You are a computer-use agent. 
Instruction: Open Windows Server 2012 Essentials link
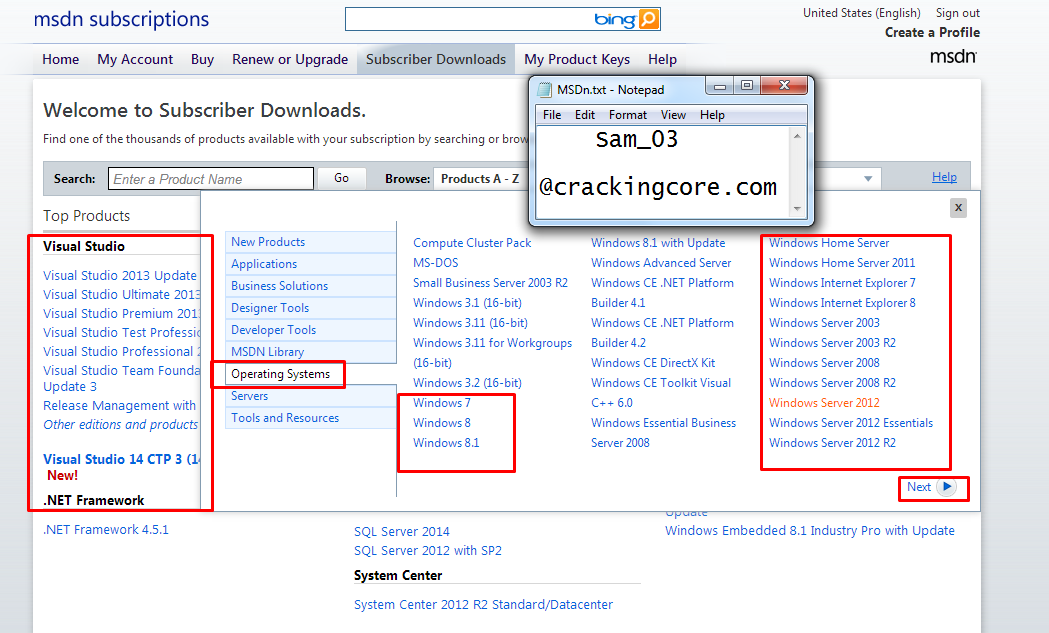[x=851, y=423]
